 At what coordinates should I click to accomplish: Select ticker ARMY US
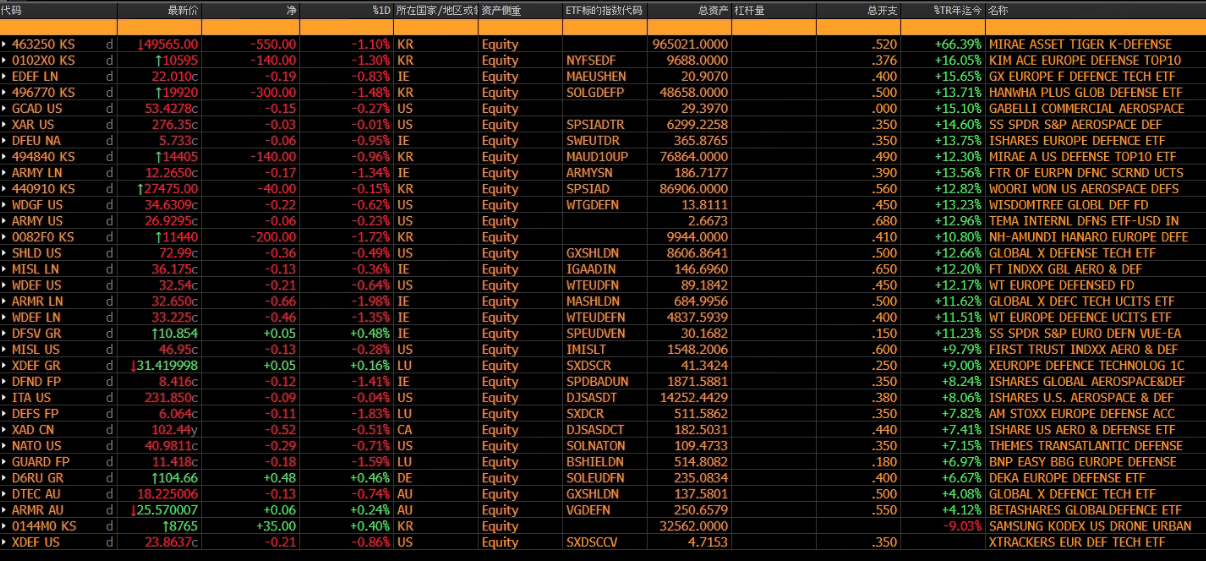coord(37,221)
